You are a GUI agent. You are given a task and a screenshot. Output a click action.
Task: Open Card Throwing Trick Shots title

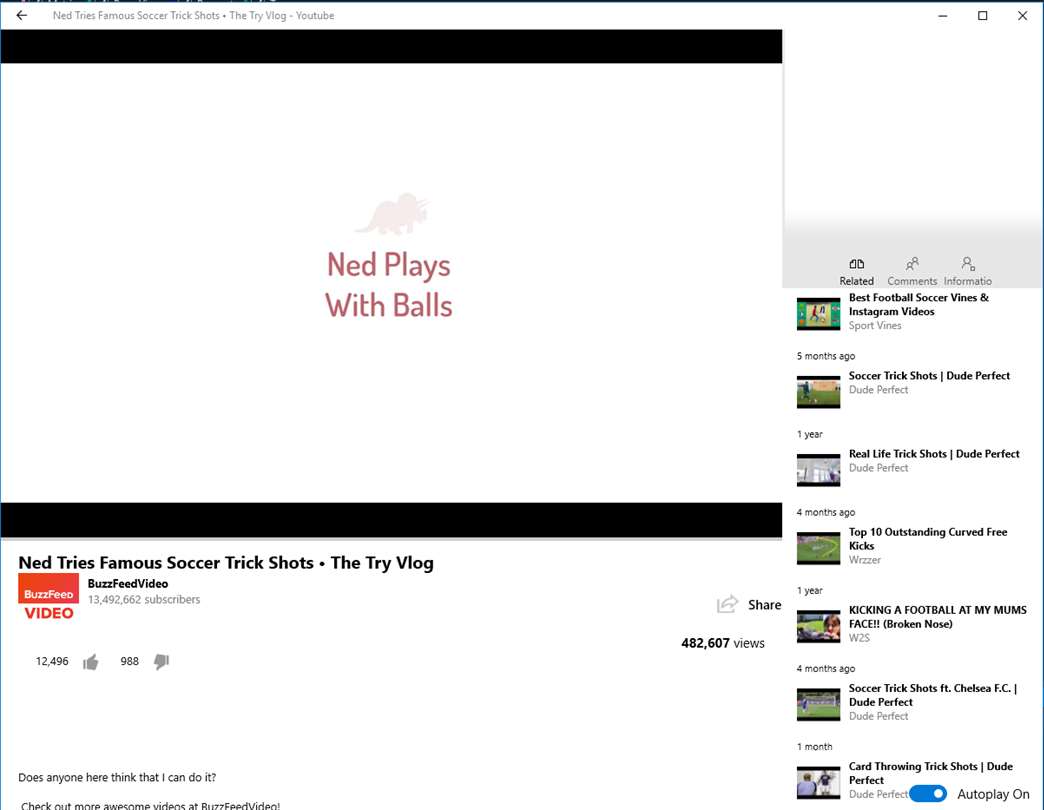tap(930, 773)
